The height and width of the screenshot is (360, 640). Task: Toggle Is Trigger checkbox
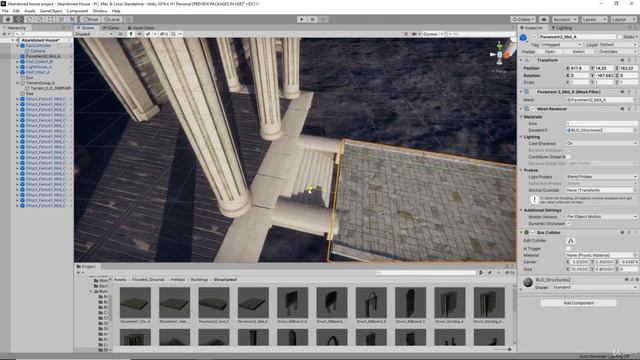coord(569,249)
